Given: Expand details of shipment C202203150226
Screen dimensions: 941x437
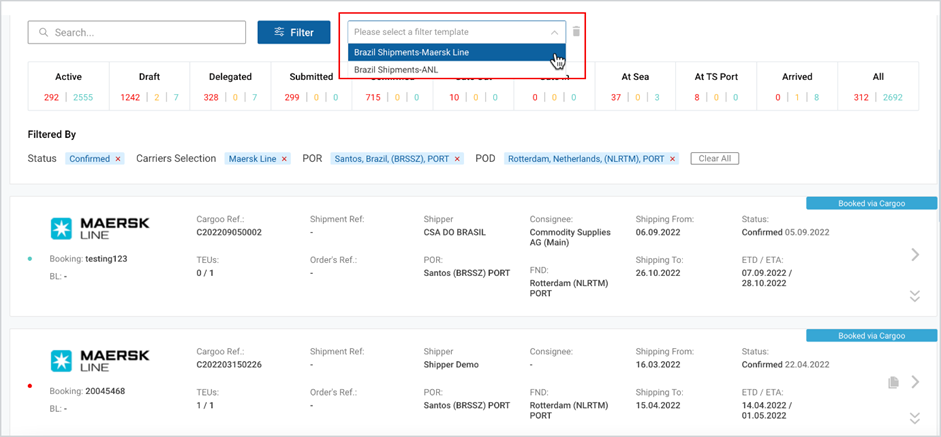Looking at the screenshot, I should coord(915,417).
